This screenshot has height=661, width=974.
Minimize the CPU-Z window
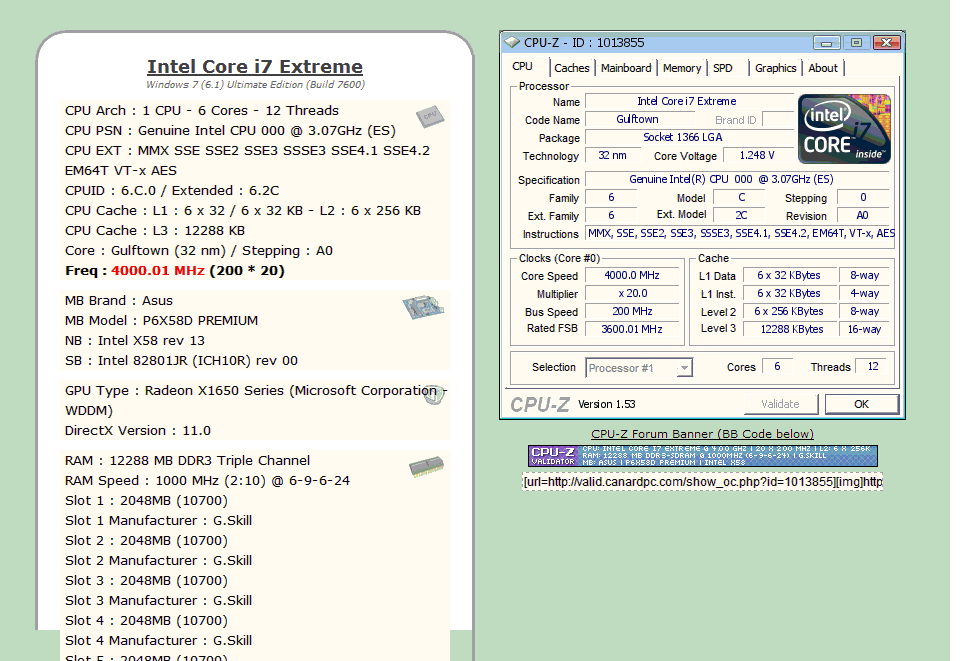pyautogui.click(x=826, y=43)
